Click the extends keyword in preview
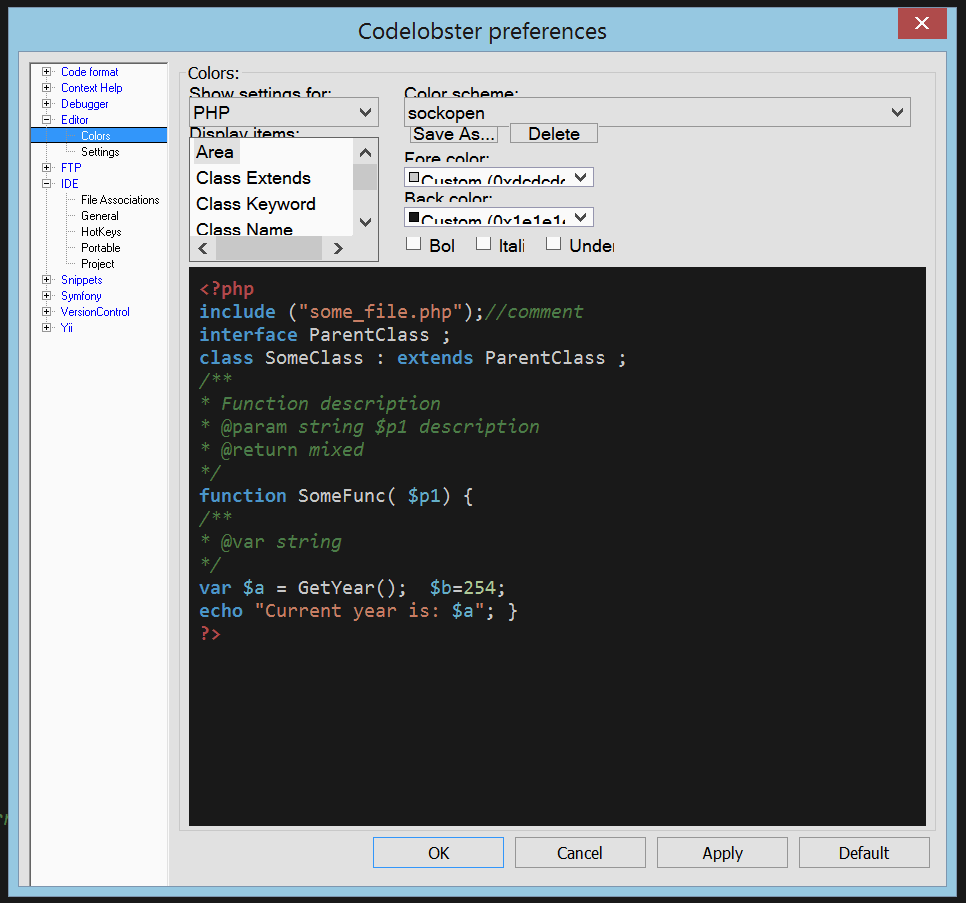The image size is (966, 903). 435,358
